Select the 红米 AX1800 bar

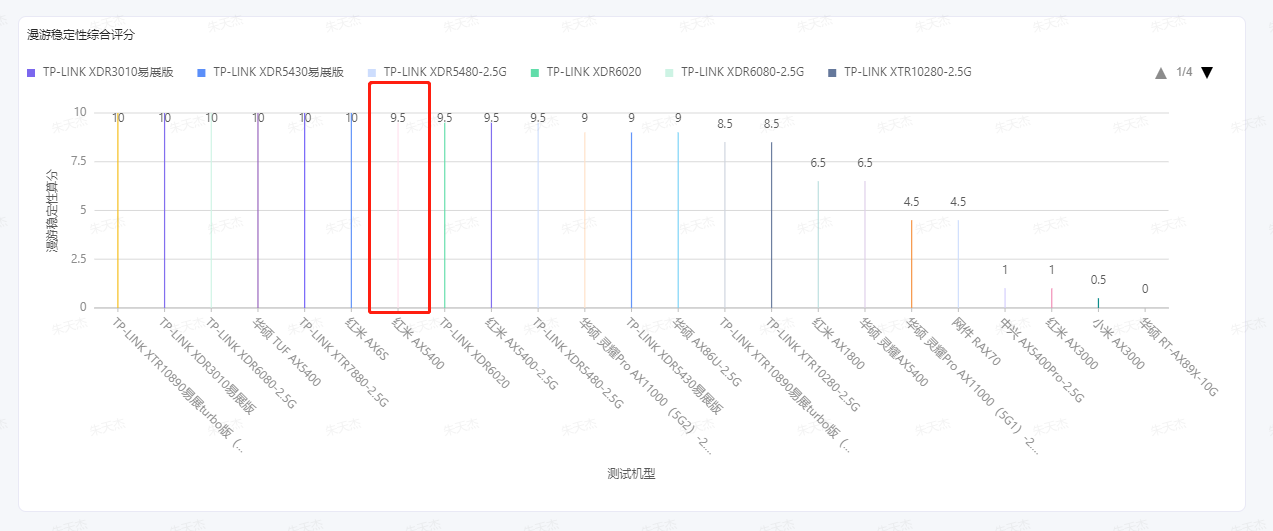(x=818, y=244)
